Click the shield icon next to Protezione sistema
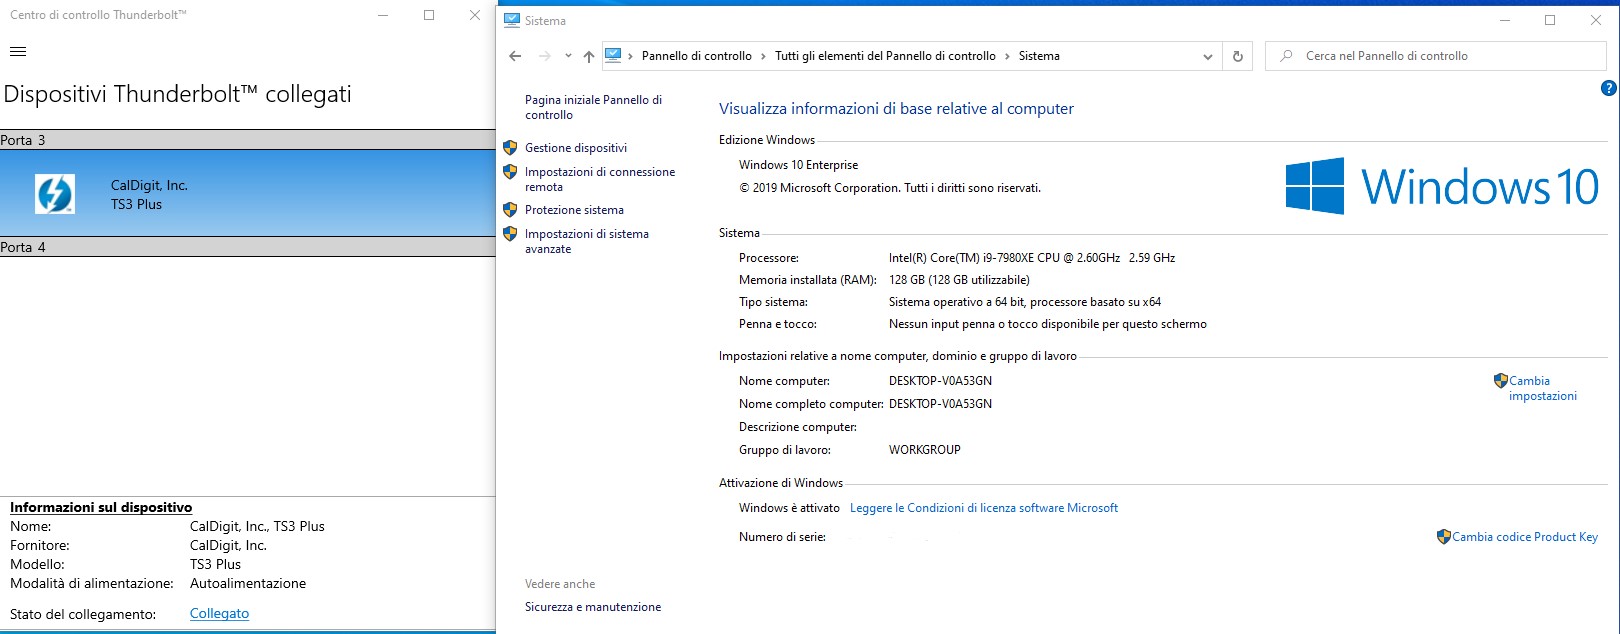 click(510, 210)
